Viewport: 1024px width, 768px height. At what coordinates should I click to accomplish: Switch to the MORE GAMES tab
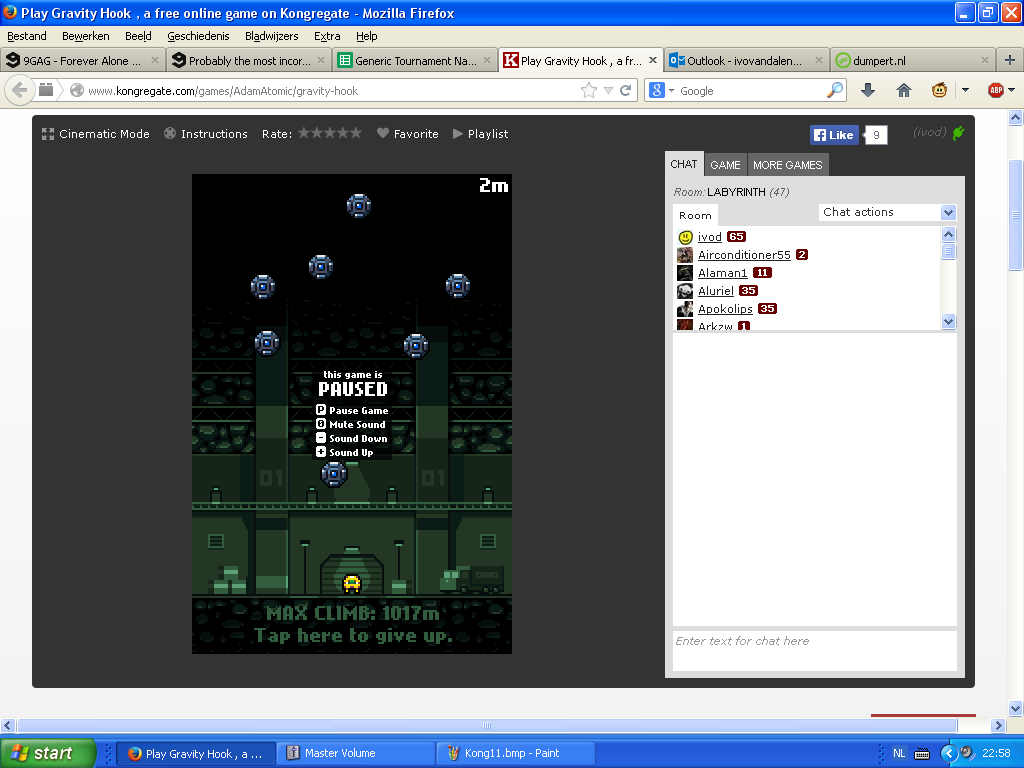[788, 165]
